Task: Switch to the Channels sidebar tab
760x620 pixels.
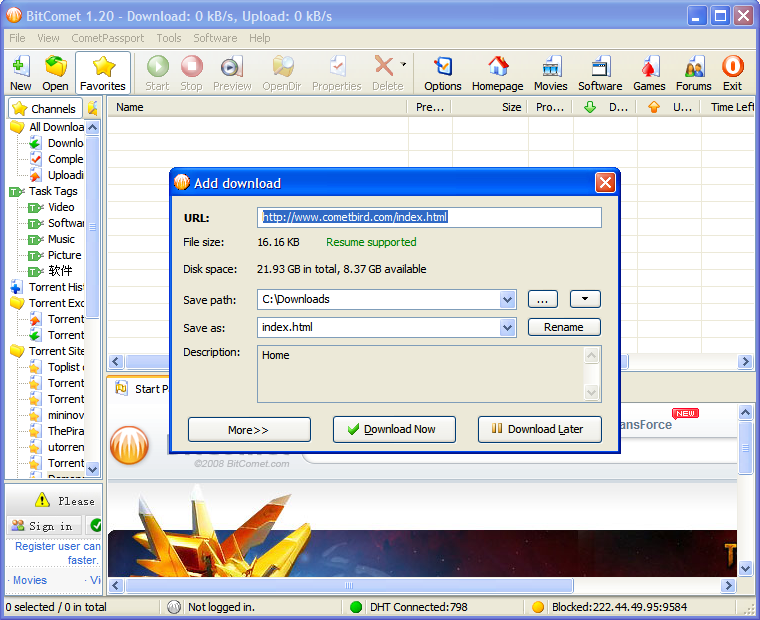Action: 45,109
